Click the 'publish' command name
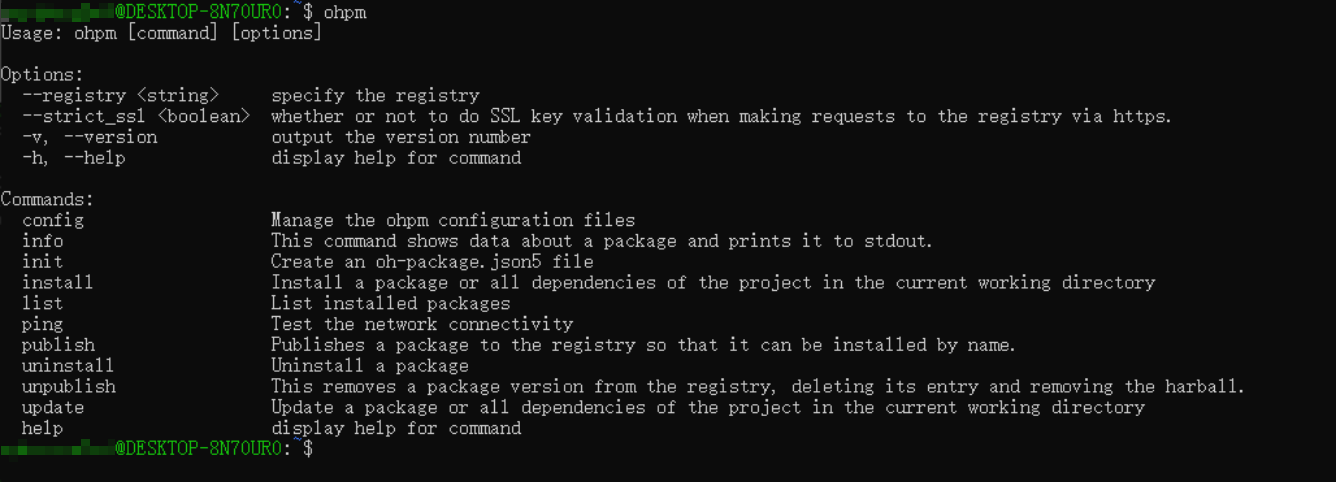Image resolution: width=1336 pixels, height=482 pixels. [x=58, y=345]
